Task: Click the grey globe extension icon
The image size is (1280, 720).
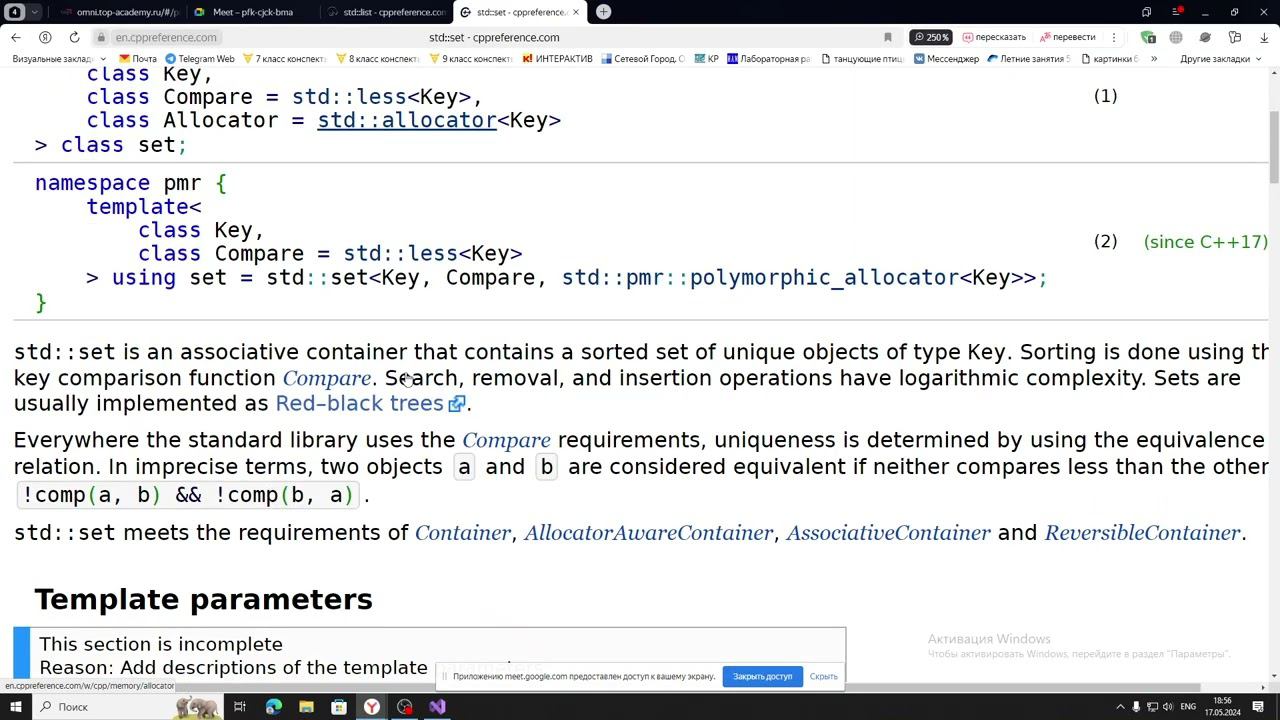Action: pyautogui.click(x=1176, y=37)
